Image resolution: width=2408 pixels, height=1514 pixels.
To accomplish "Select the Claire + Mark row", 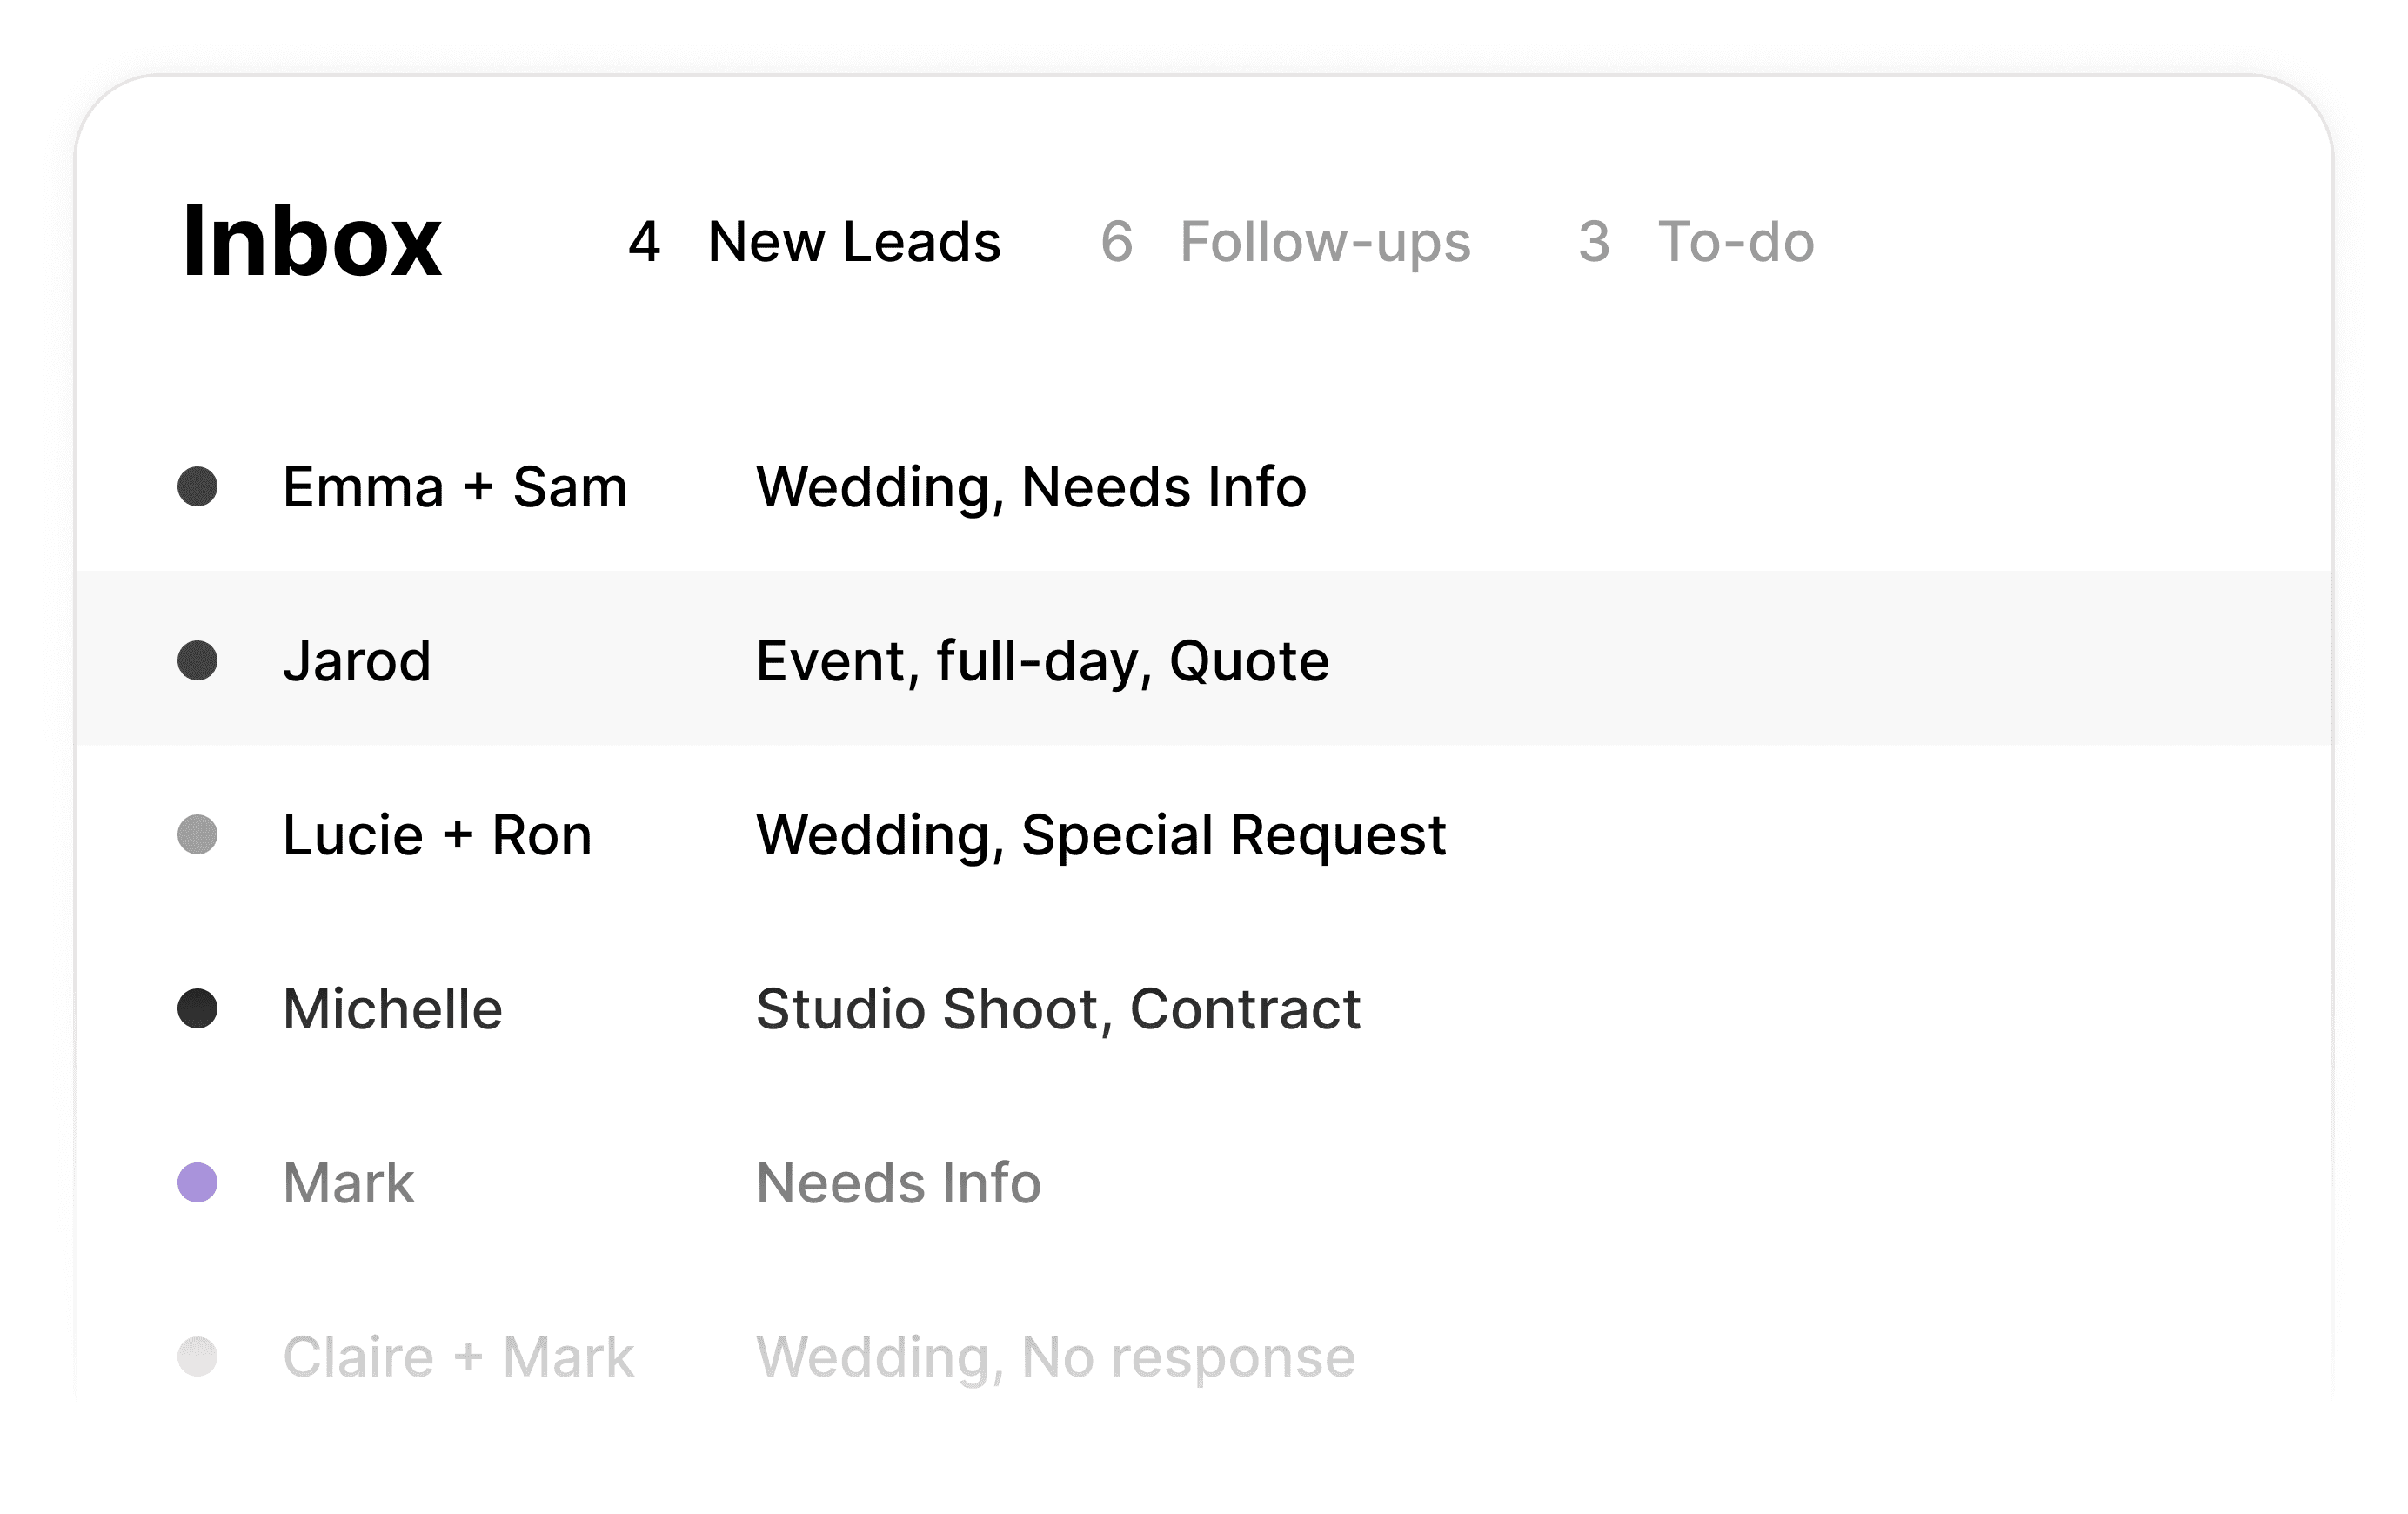I will (1204, 1357).
